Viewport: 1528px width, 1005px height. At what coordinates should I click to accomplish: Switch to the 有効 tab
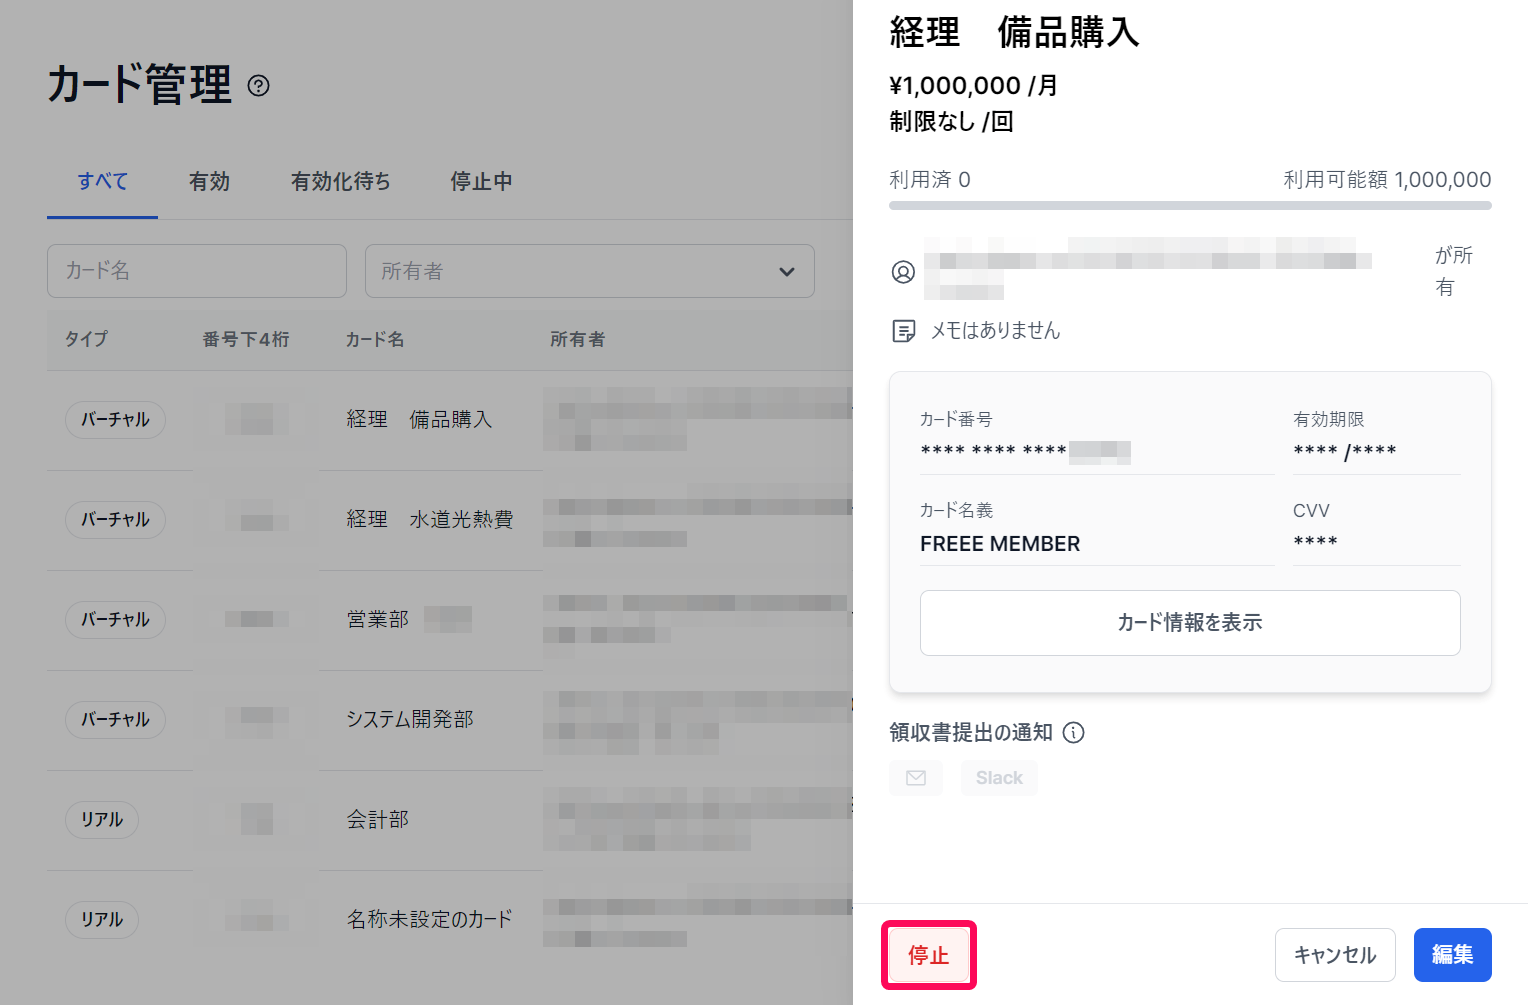click(x=209, y=182)
